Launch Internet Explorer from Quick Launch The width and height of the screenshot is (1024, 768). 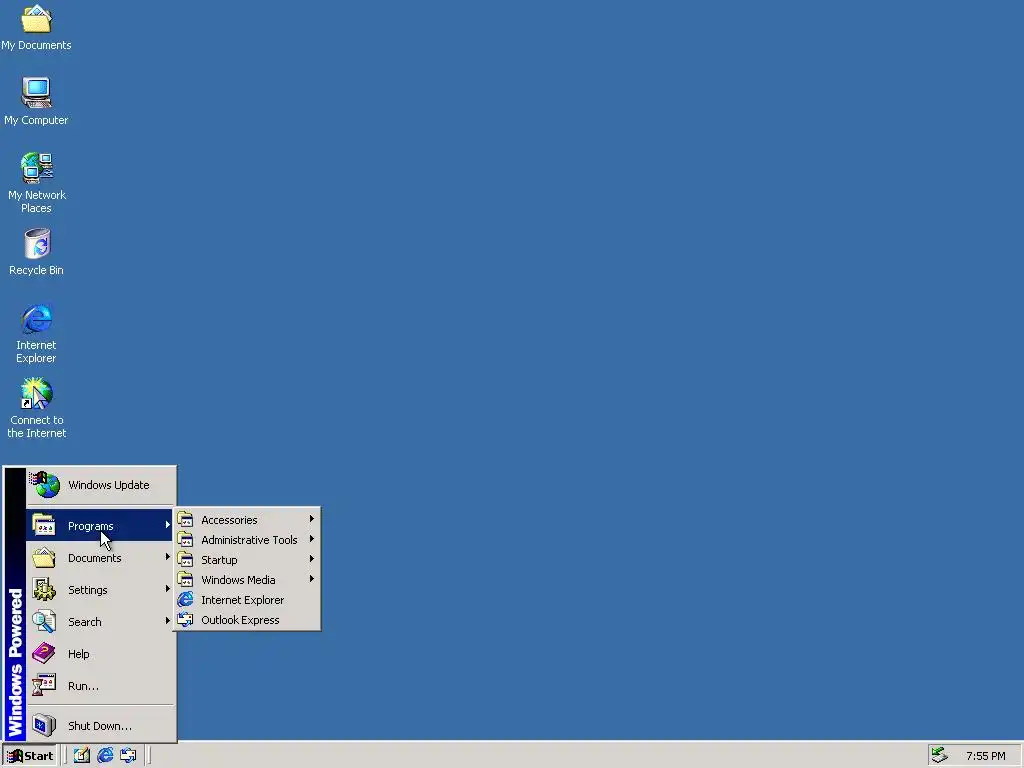coord(105,756)
